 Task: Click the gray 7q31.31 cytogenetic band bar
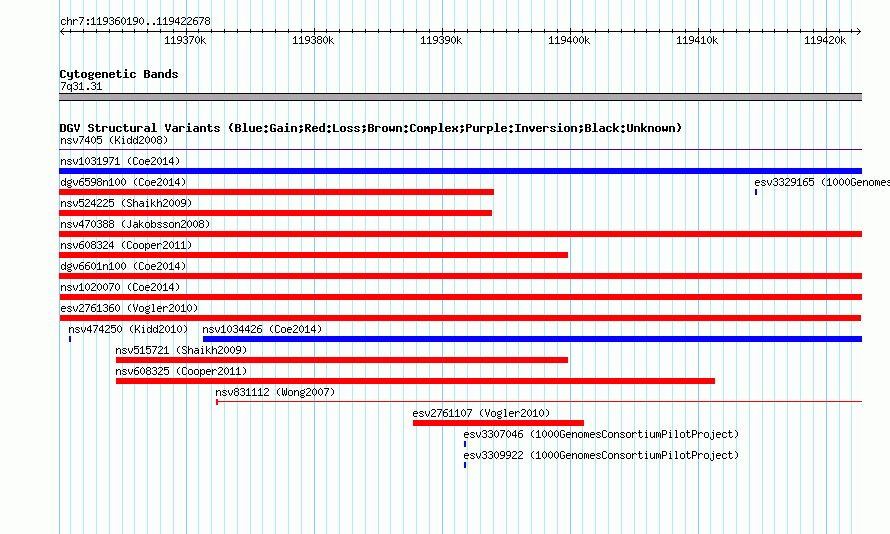(460, 97)
